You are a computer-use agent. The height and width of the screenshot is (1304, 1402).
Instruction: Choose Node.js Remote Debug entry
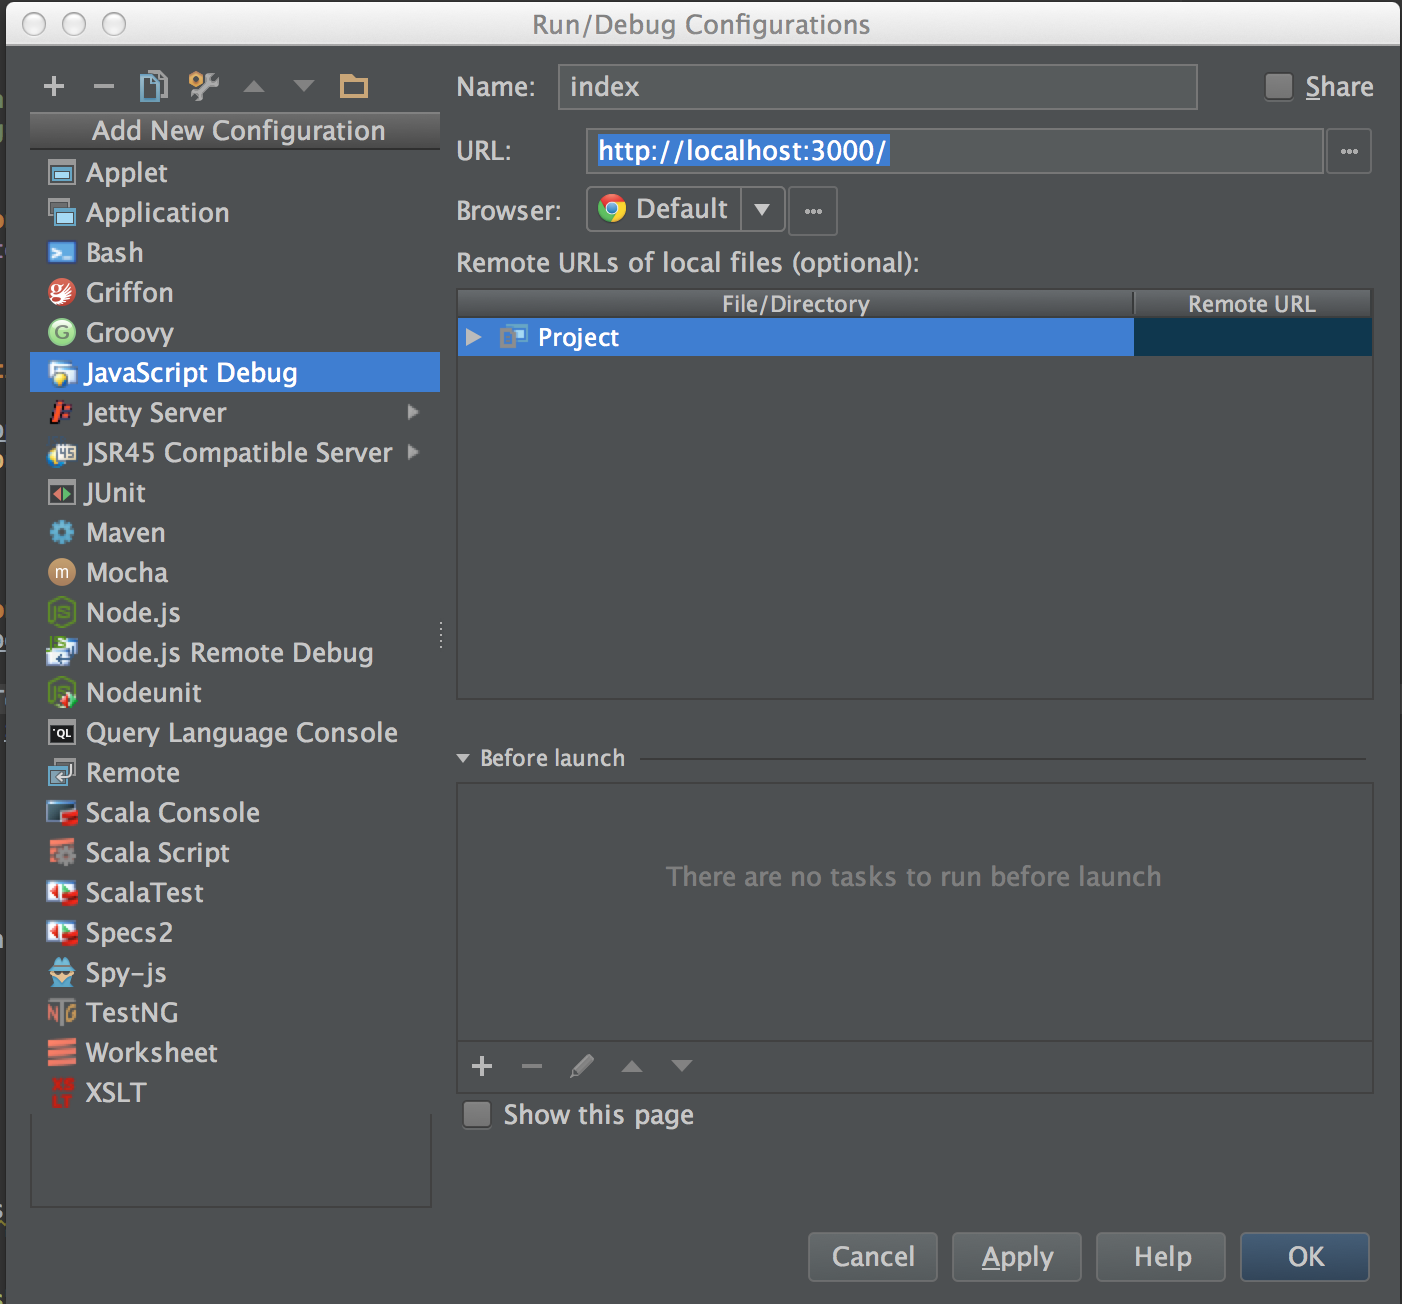(x=235, y=653)
